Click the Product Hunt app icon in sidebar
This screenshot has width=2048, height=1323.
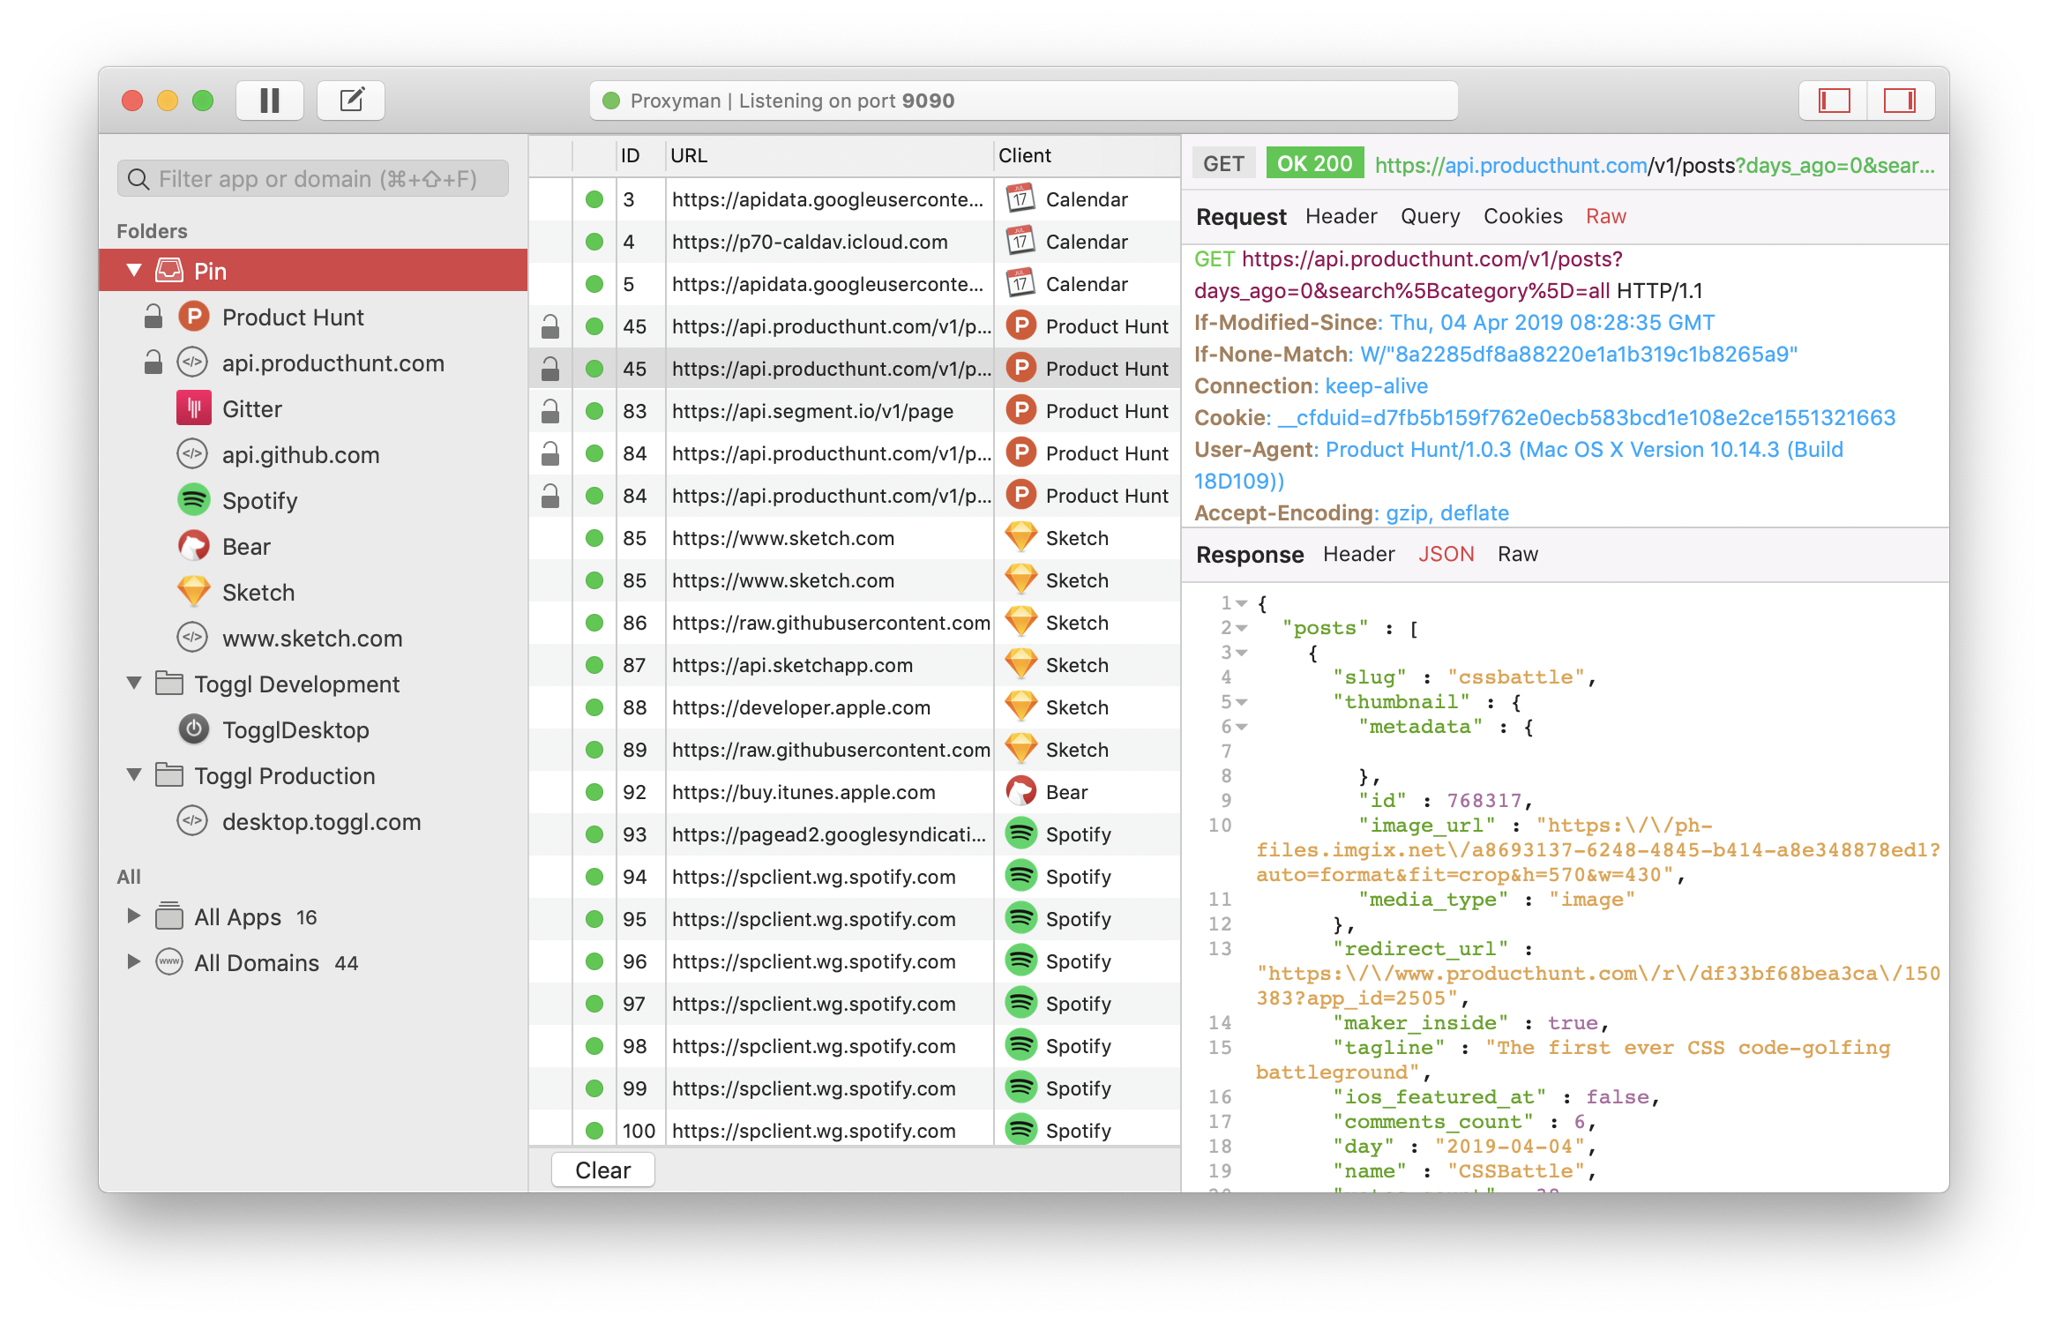point(193,317)
